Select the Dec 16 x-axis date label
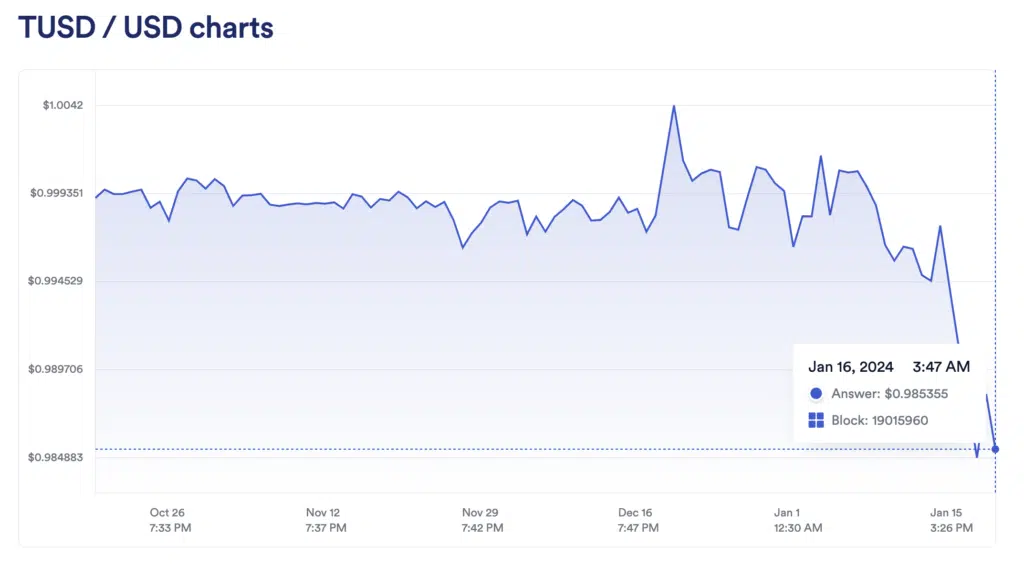This screenshot has width=1024, height=567. tap(636, 513)
